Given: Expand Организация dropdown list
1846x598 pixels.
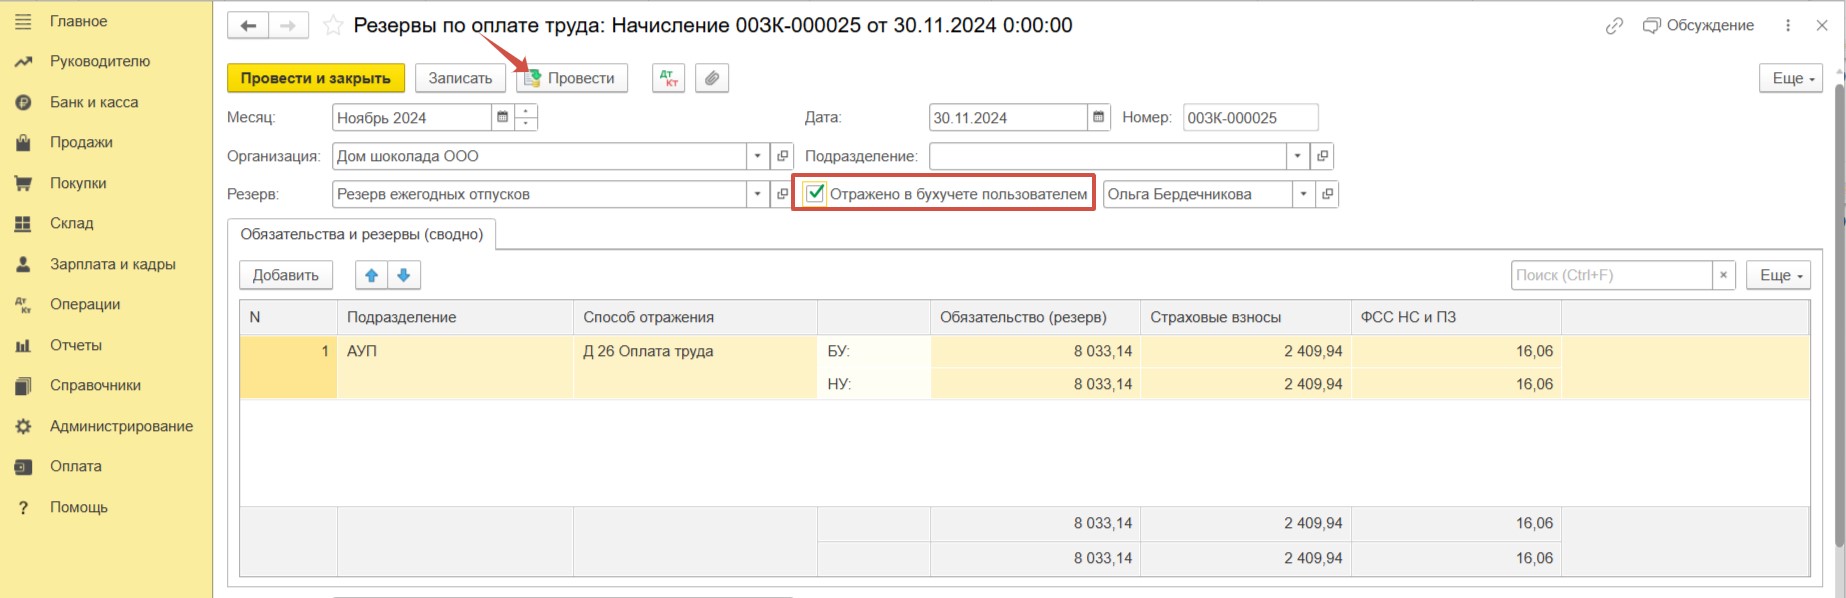Looking at the screenshot, I should pos(758,156).
